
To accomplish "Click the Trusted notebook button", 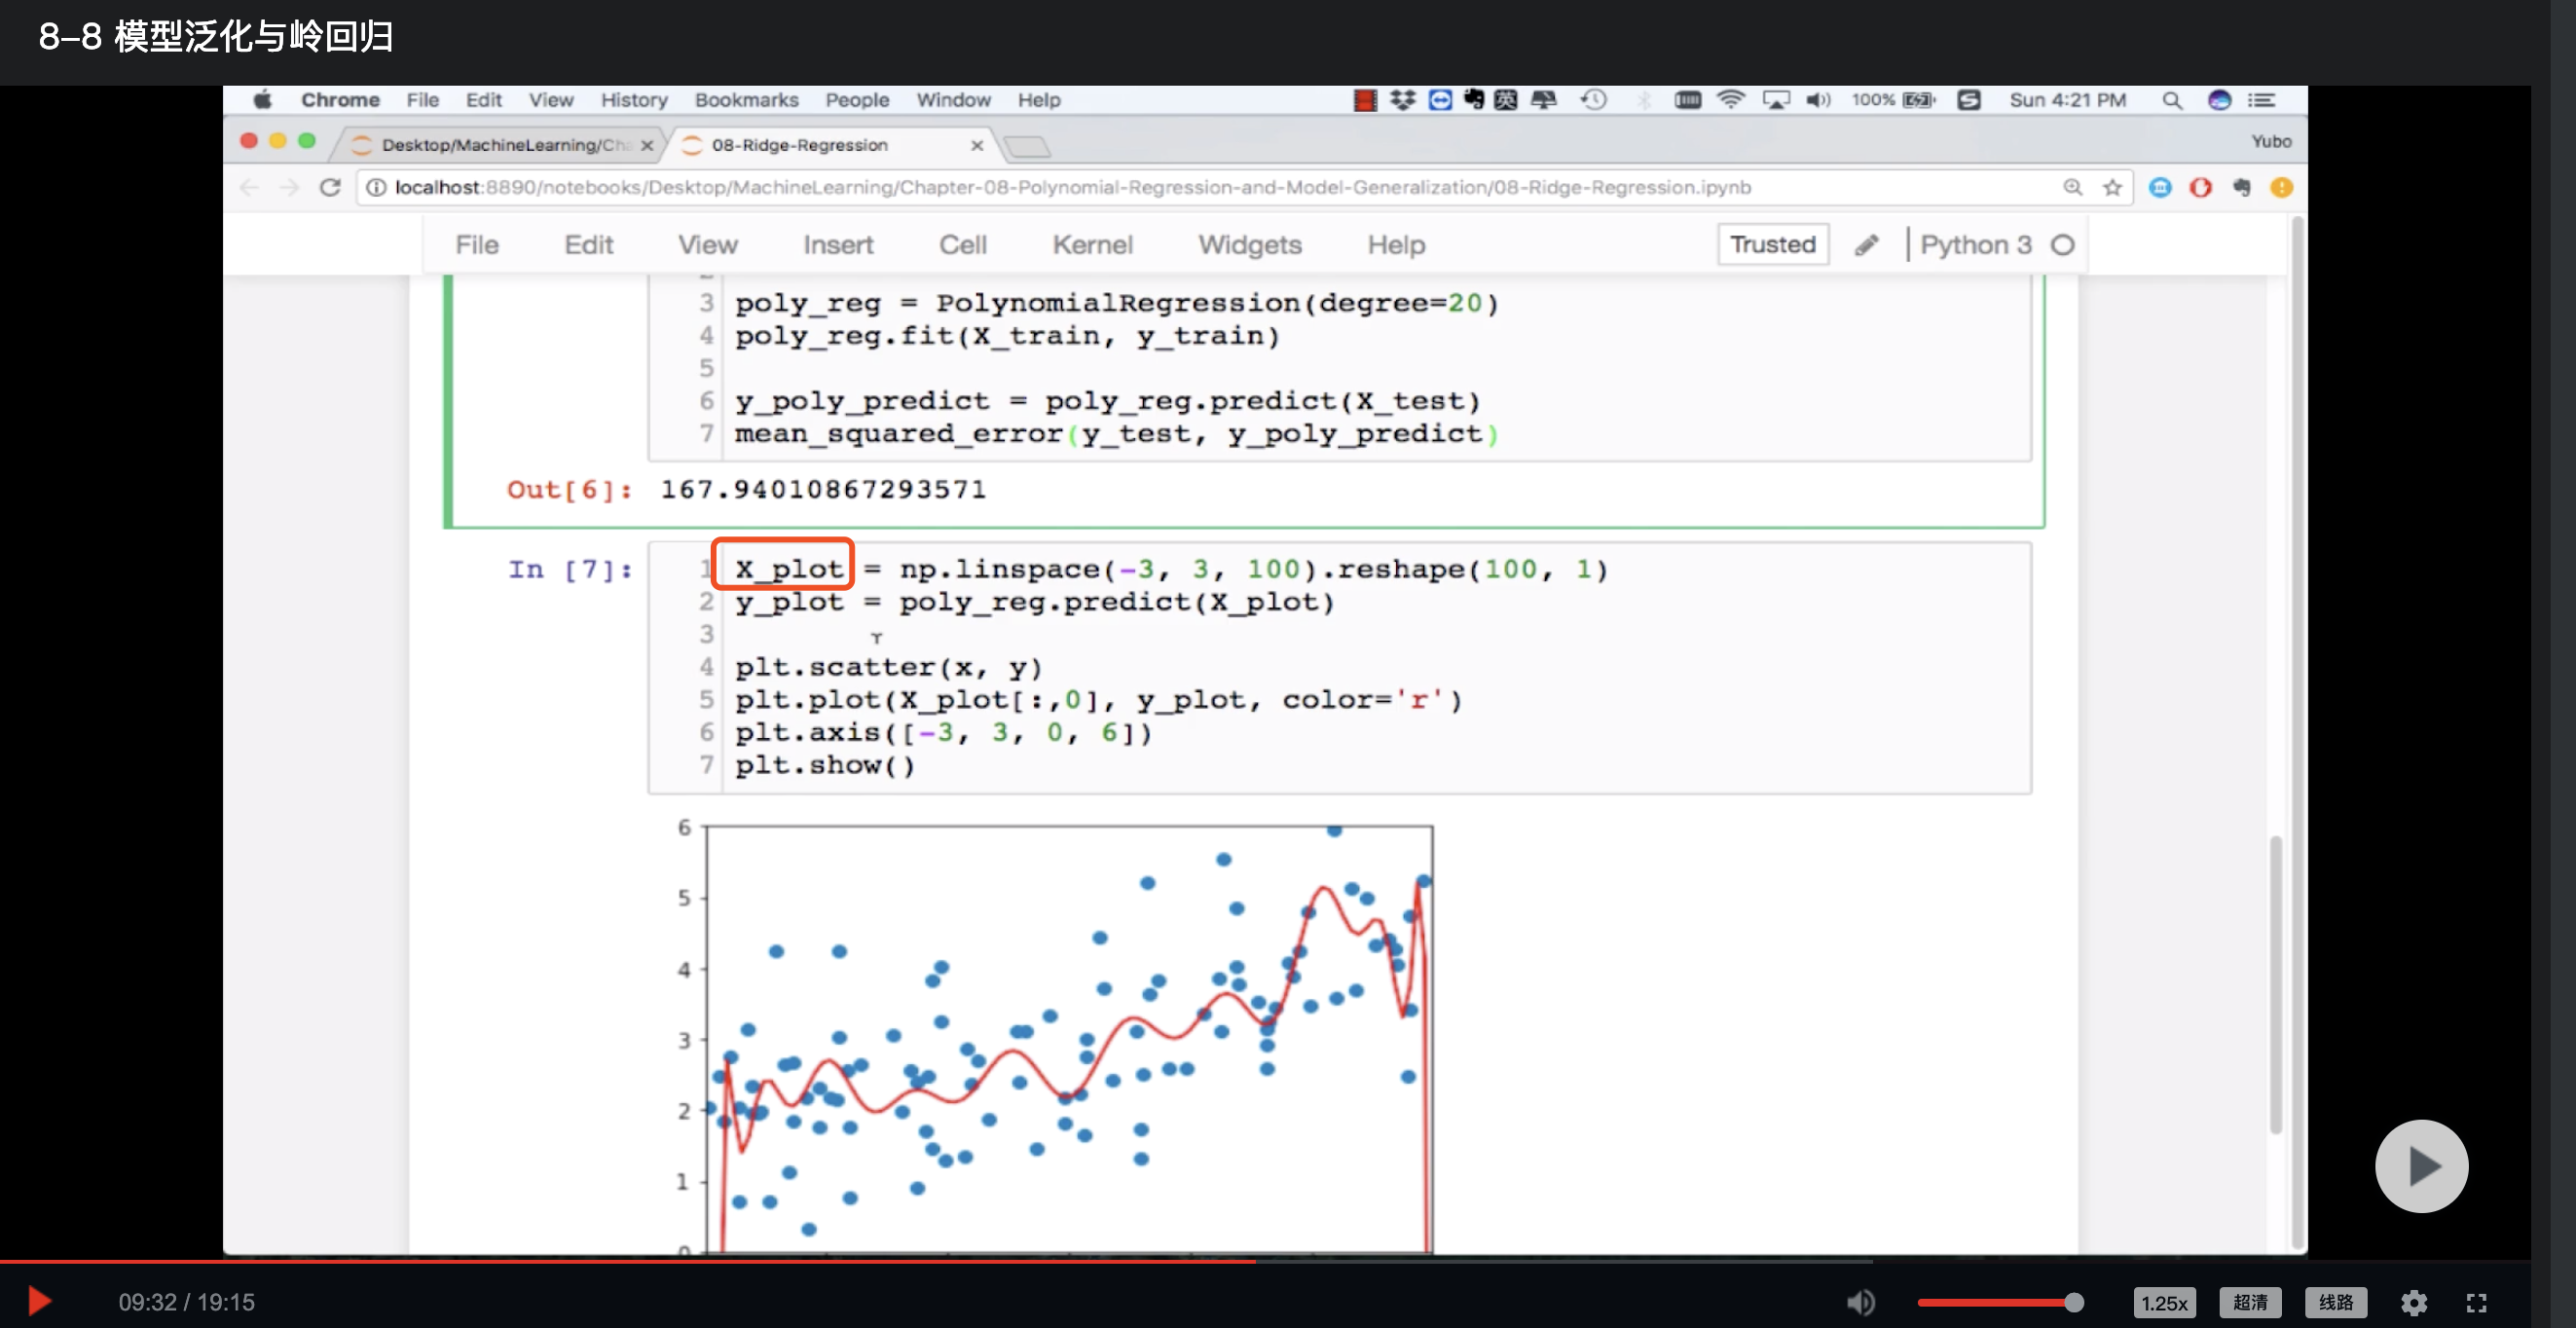I will click(1772, 244).
